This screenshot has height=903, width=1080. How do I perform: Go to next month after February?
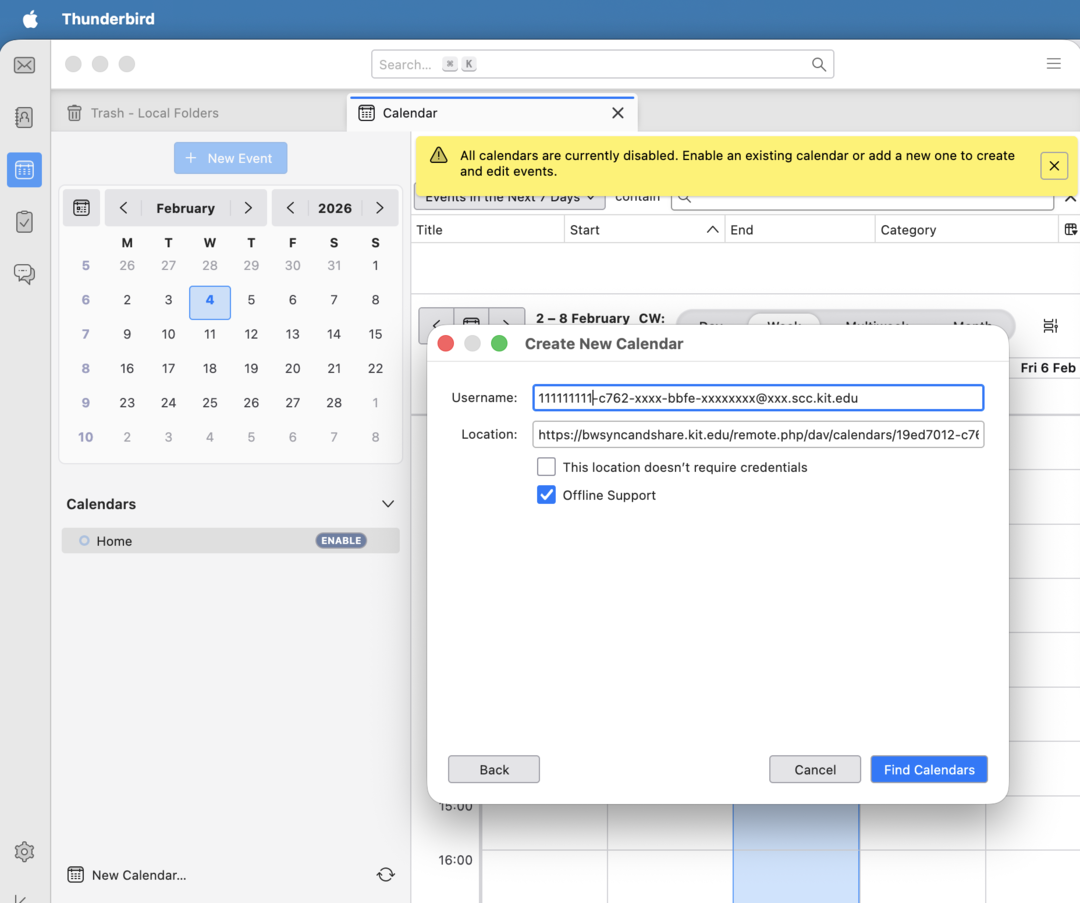point(248,208)
